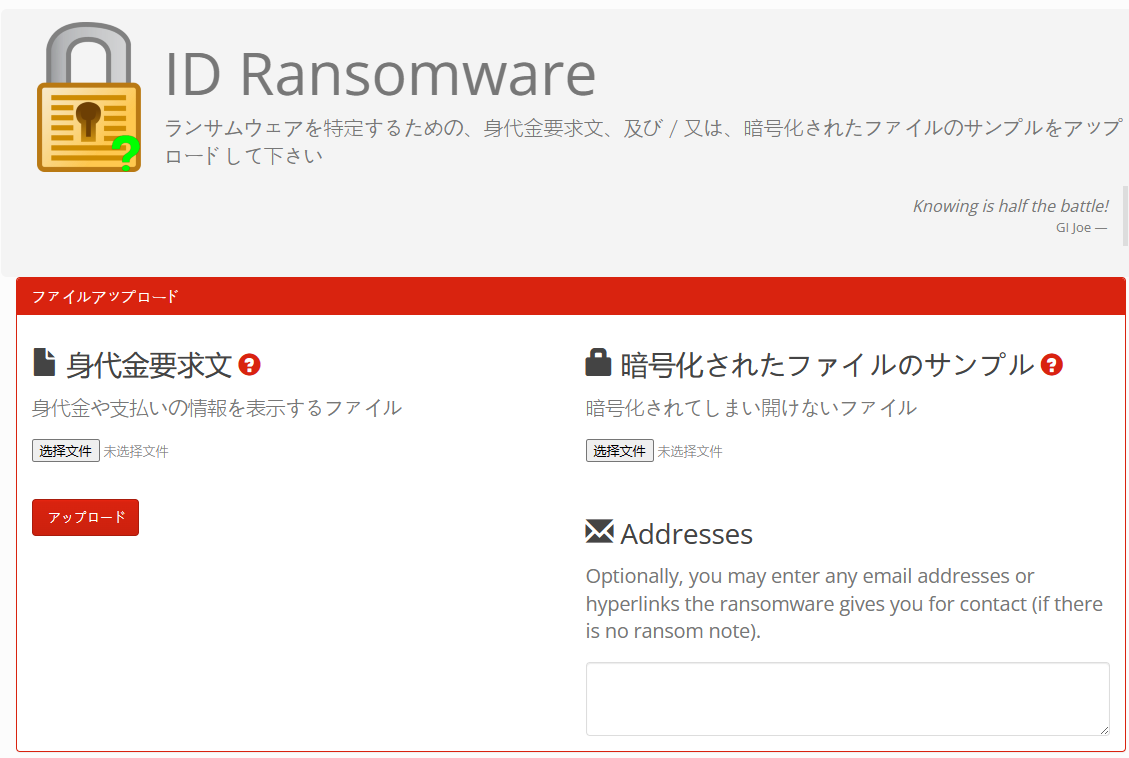Choose ransom note file with 选择文件 button
The image size is (1129, 758).
(x=66, y=451)
